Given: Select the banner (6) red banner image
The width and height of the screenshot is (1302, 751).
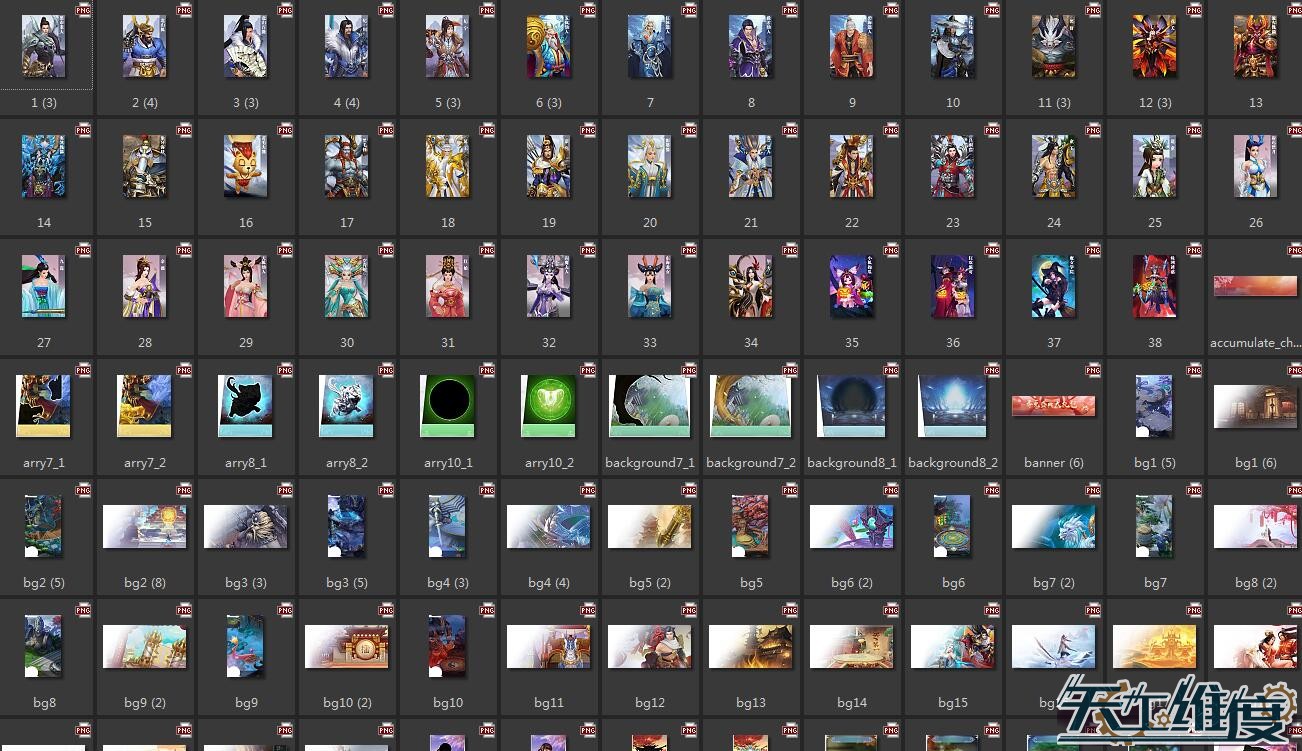Looking at the screenshot, I should [1053, 406].
